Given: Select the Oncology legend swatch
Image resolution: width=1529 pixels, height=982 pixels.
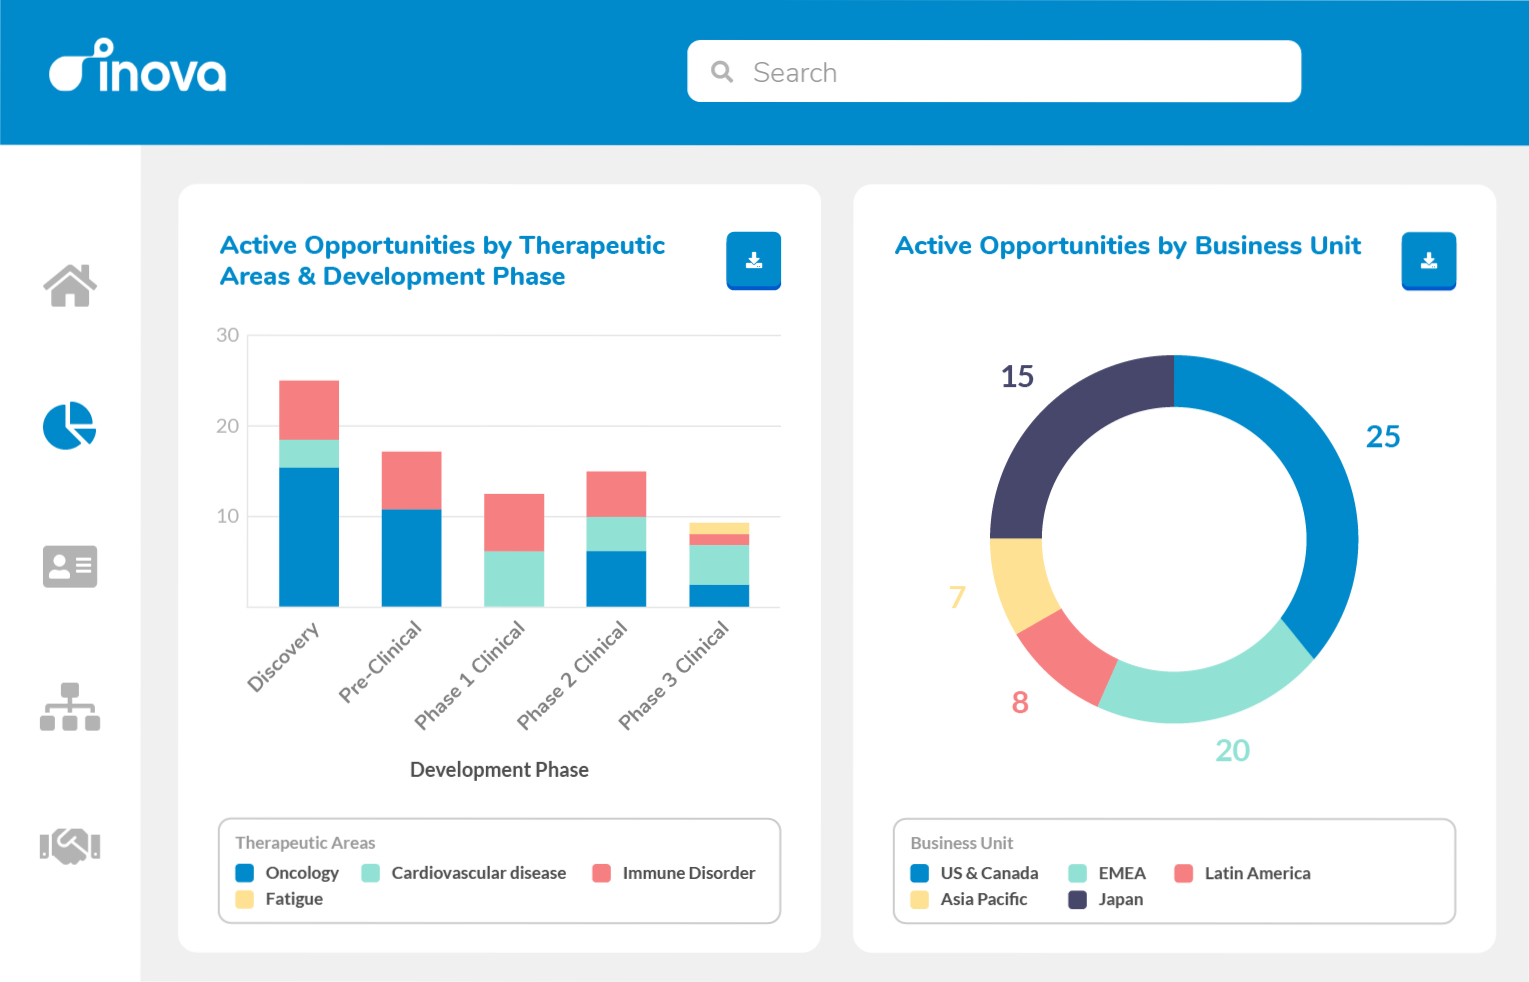Looking at the screenshot, I should (245, 873).
